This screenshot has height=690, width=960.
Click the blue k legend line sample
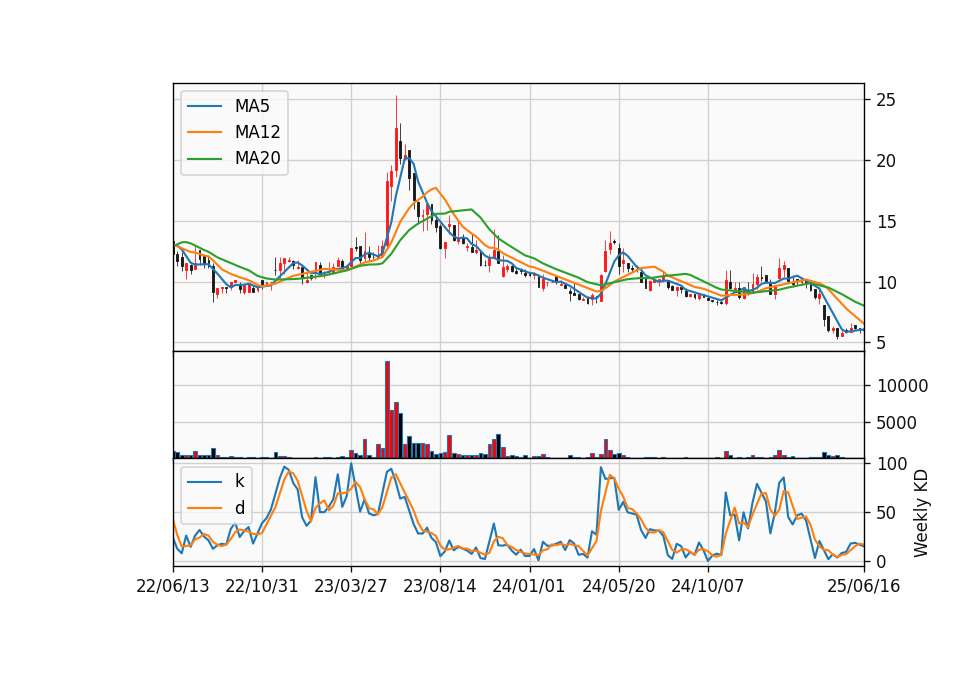tap(204, 482)
